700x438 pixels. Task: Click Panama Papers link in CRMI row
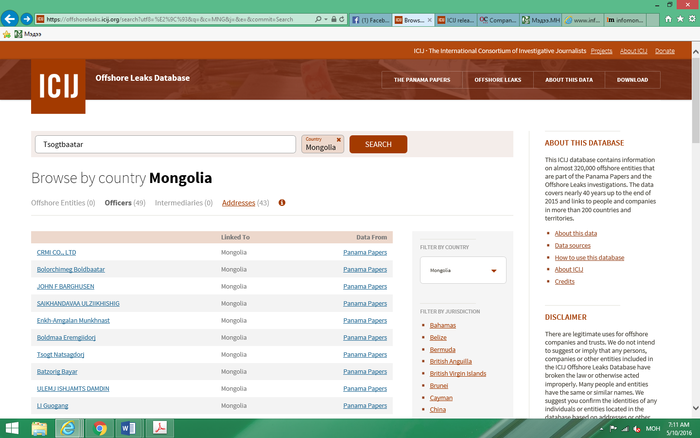tap(365, 252)
